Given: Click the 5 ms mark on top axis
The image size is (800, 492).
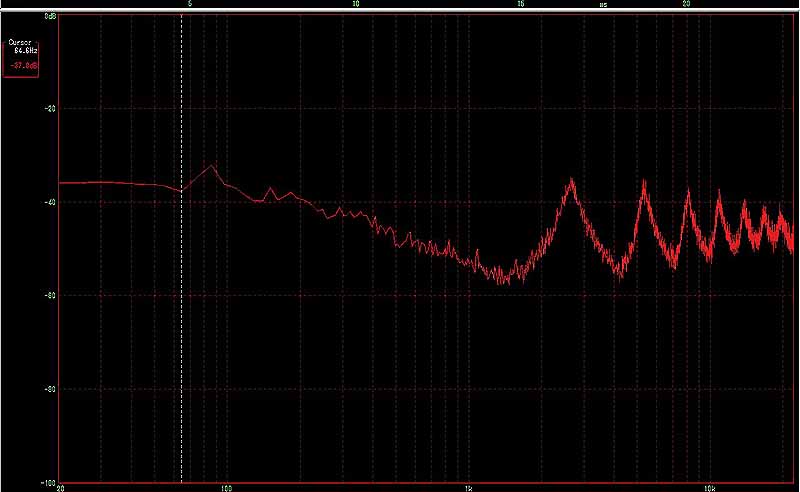Looking at the screenshot, I should 190,5.
